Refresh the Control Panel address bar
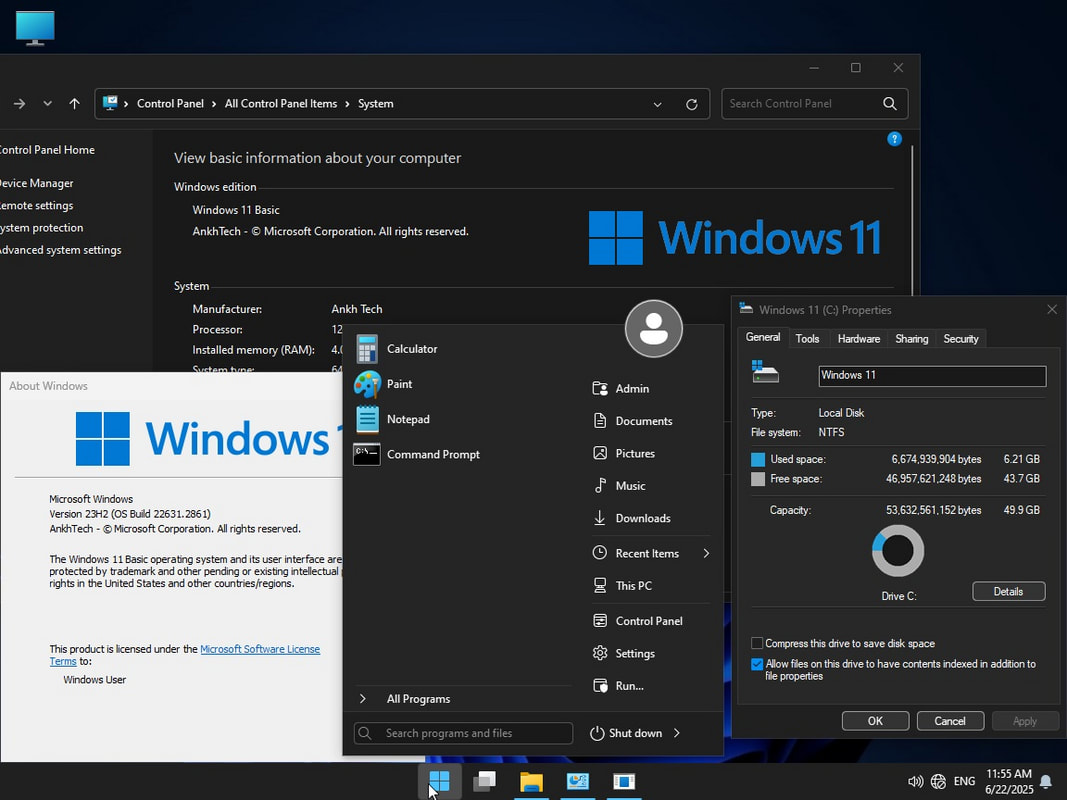This screenshot has height=800, width=1067. [x=691, y=104]
